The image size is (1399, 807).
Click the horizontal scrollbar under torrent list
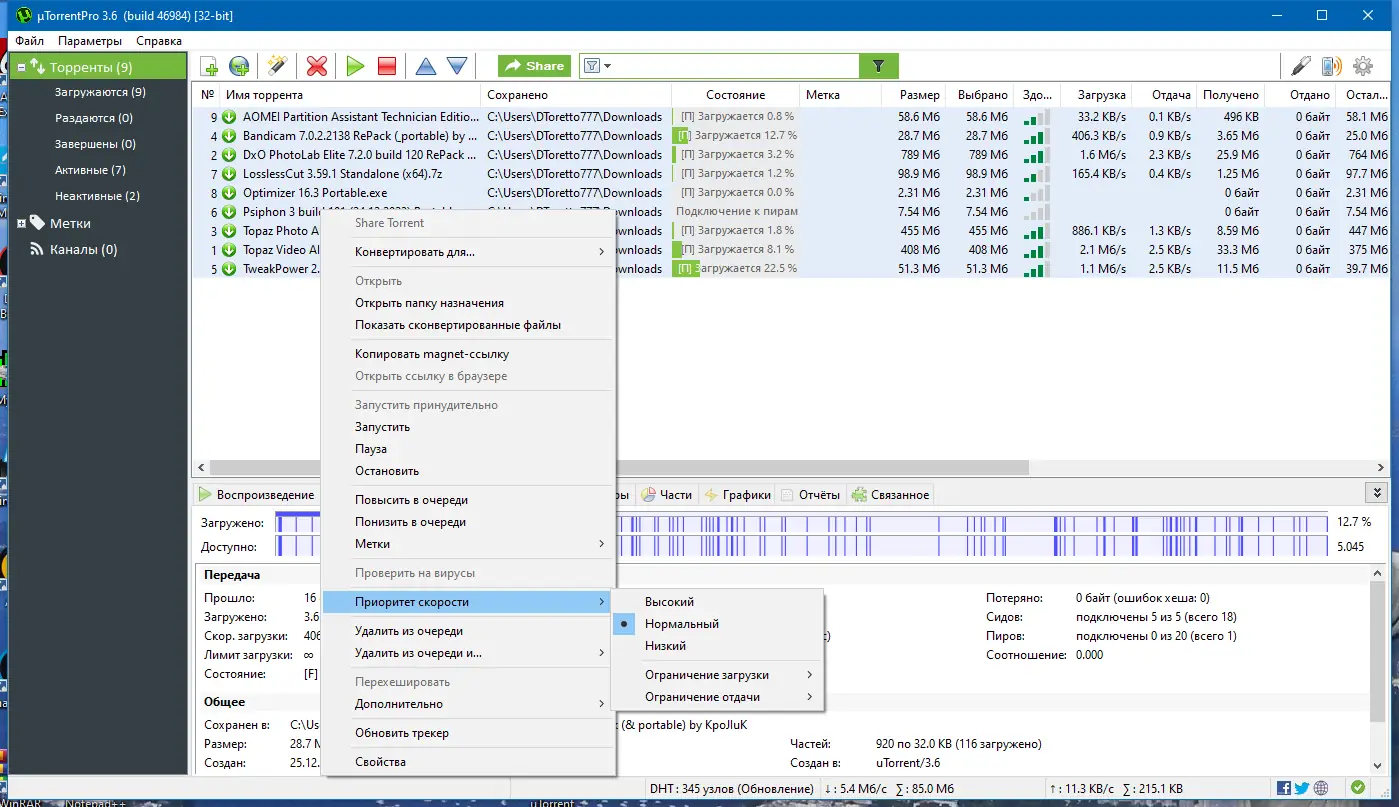tap(820, 468)
